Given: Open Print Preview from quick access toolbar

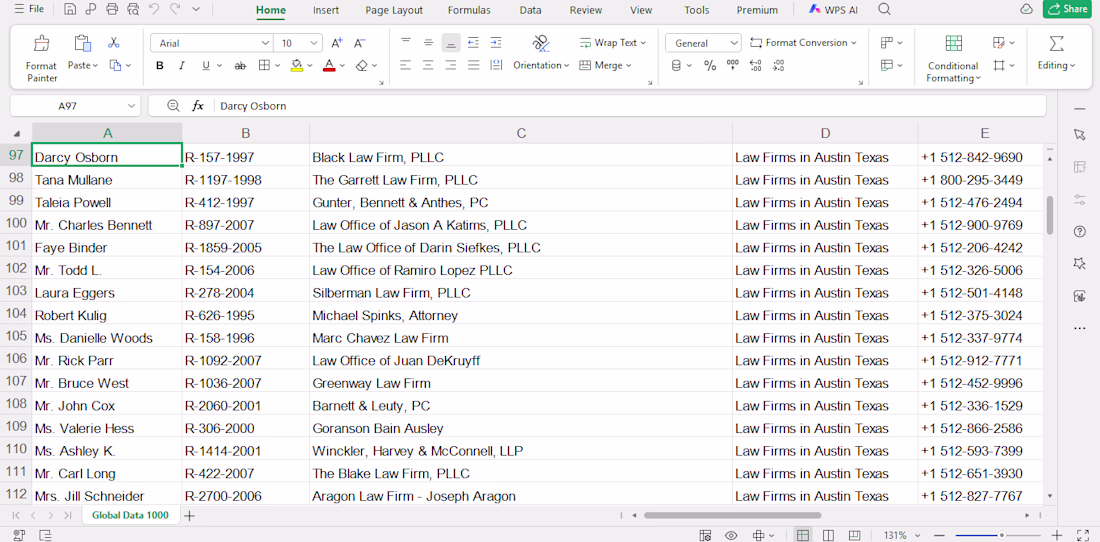Looking at the screenshot, I should (x=133, y=10).
